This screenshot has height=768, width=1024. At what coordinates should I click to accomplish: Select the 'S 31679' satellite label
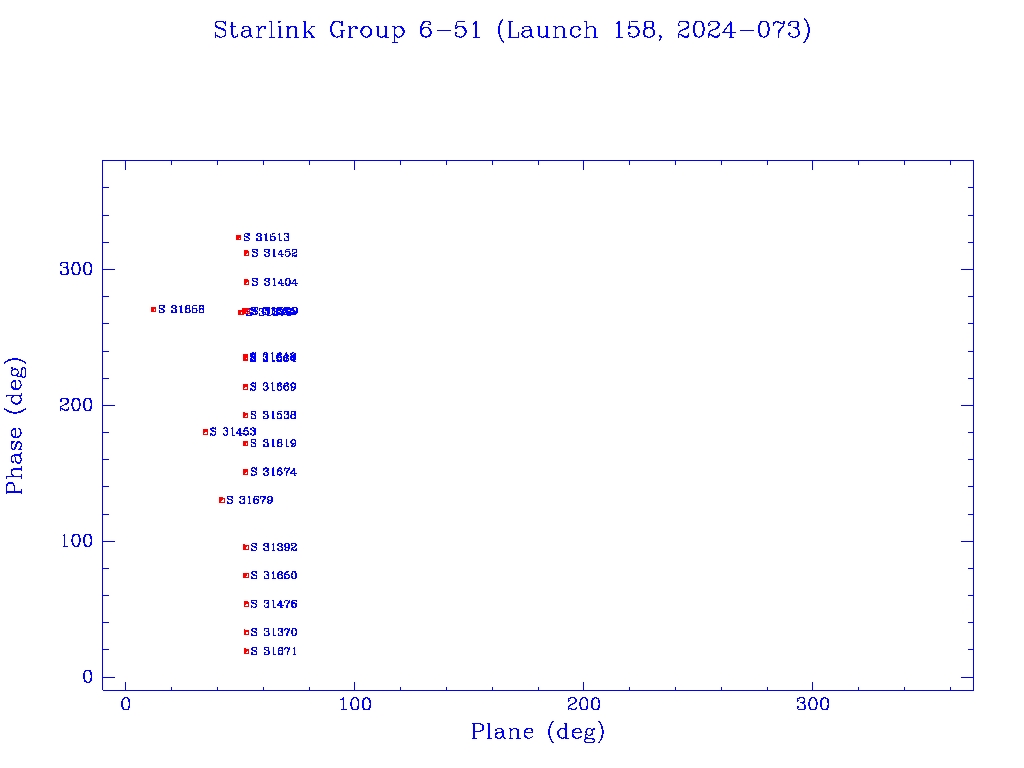coord(249,500)
